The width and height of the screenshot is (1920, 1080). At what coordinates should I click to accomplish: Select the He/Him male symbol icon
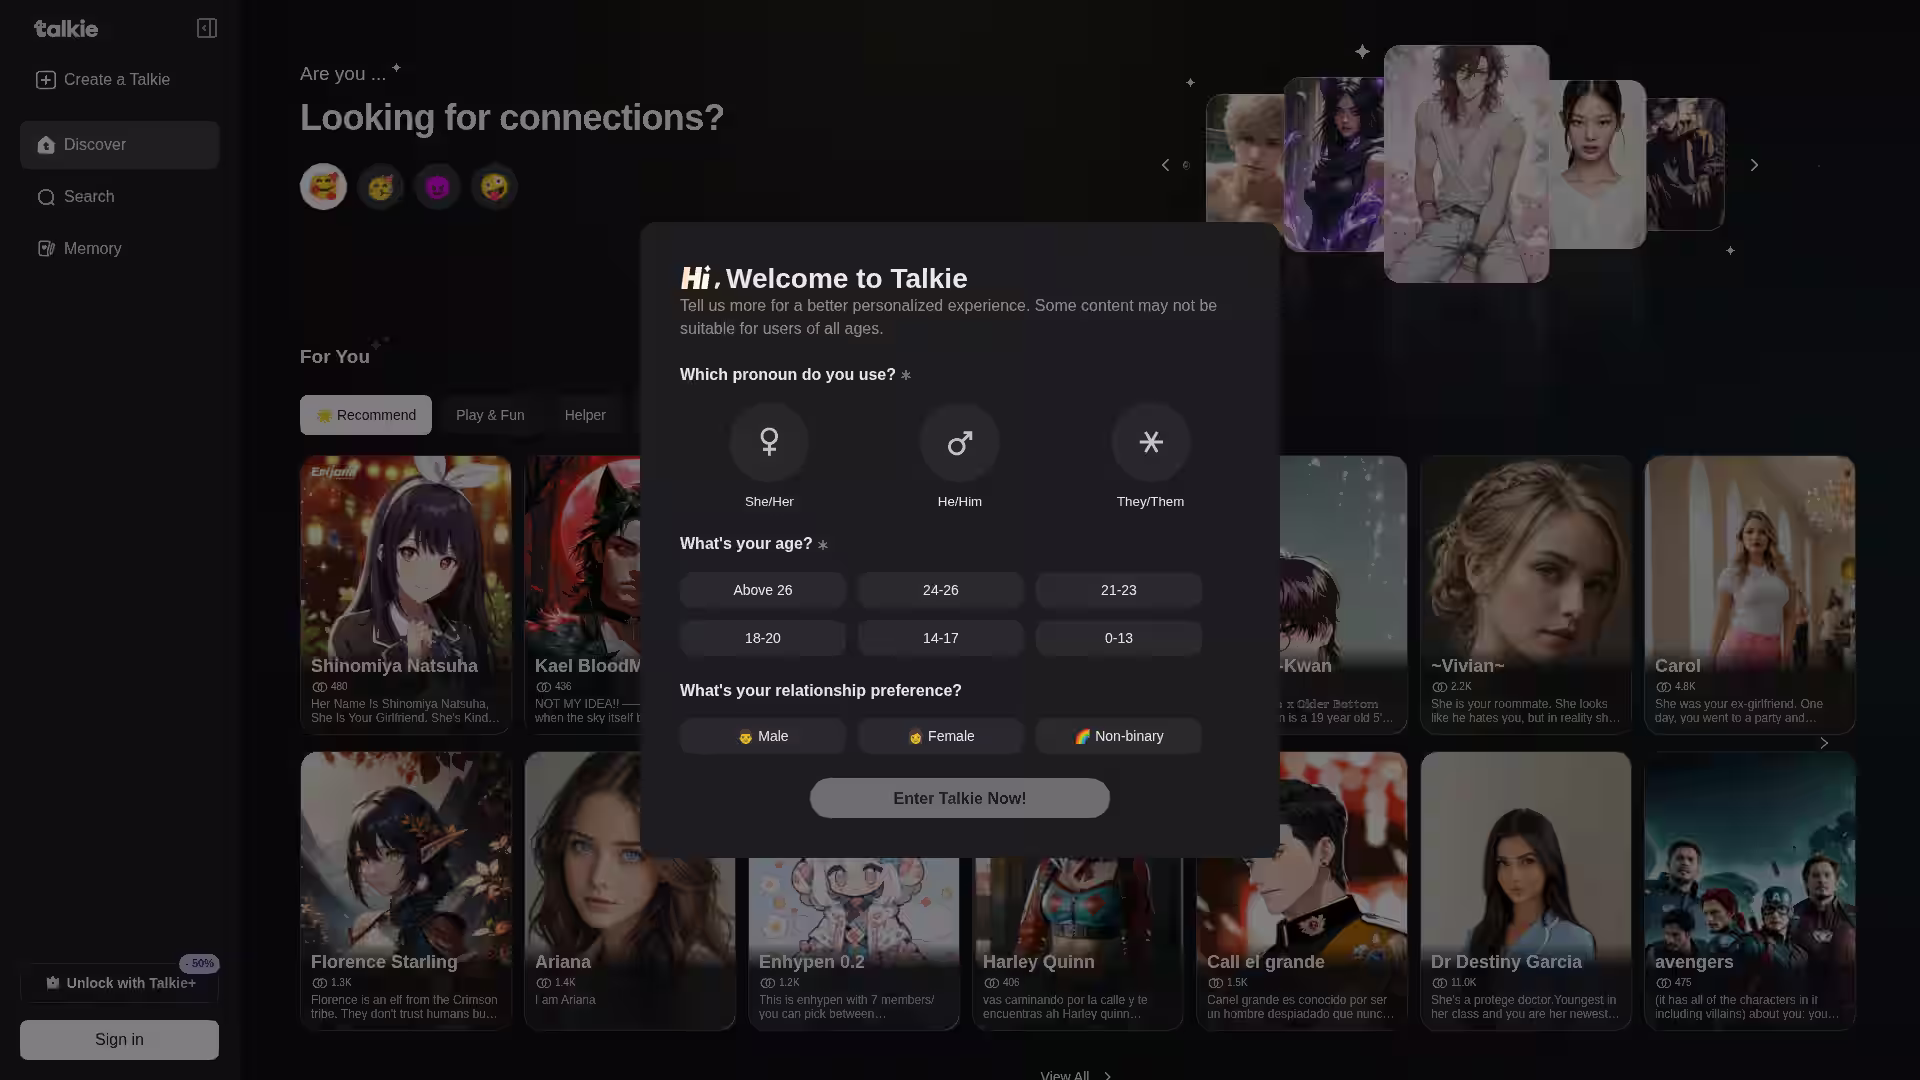pyautogui.click(x=959, y=442)
